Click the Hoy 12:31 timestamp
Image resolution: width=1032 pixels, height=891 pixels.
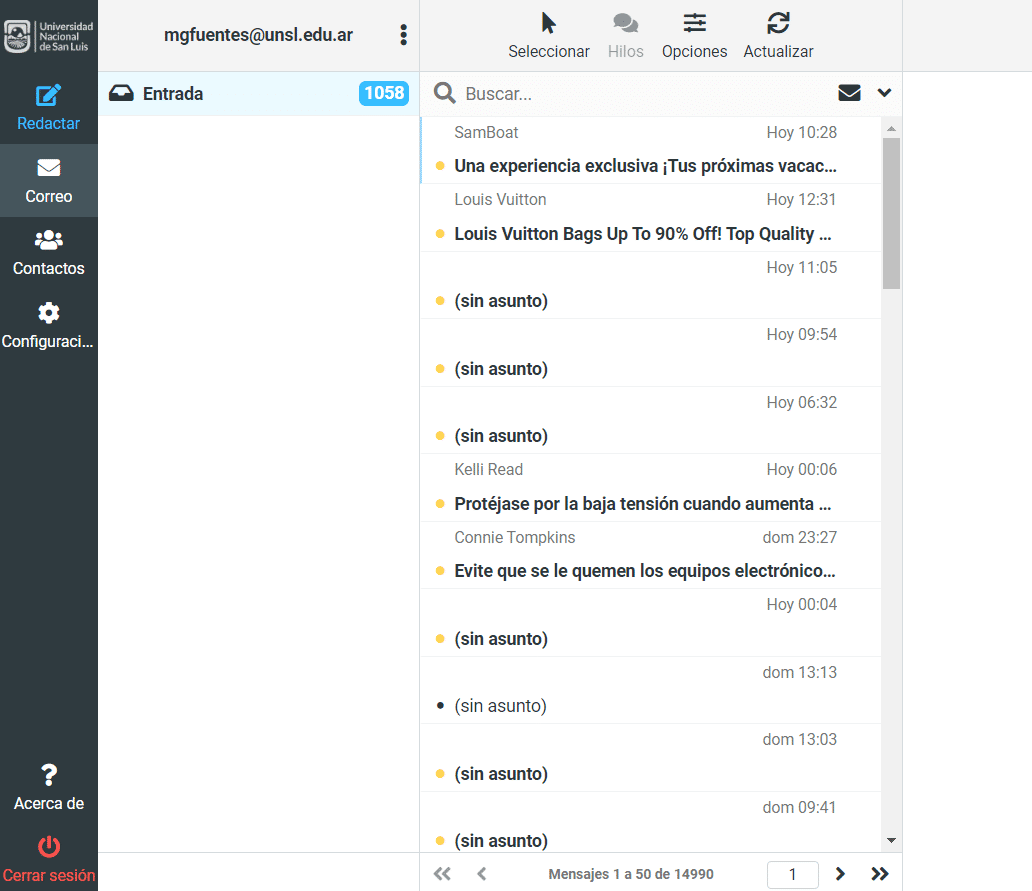tap(801, 199)
